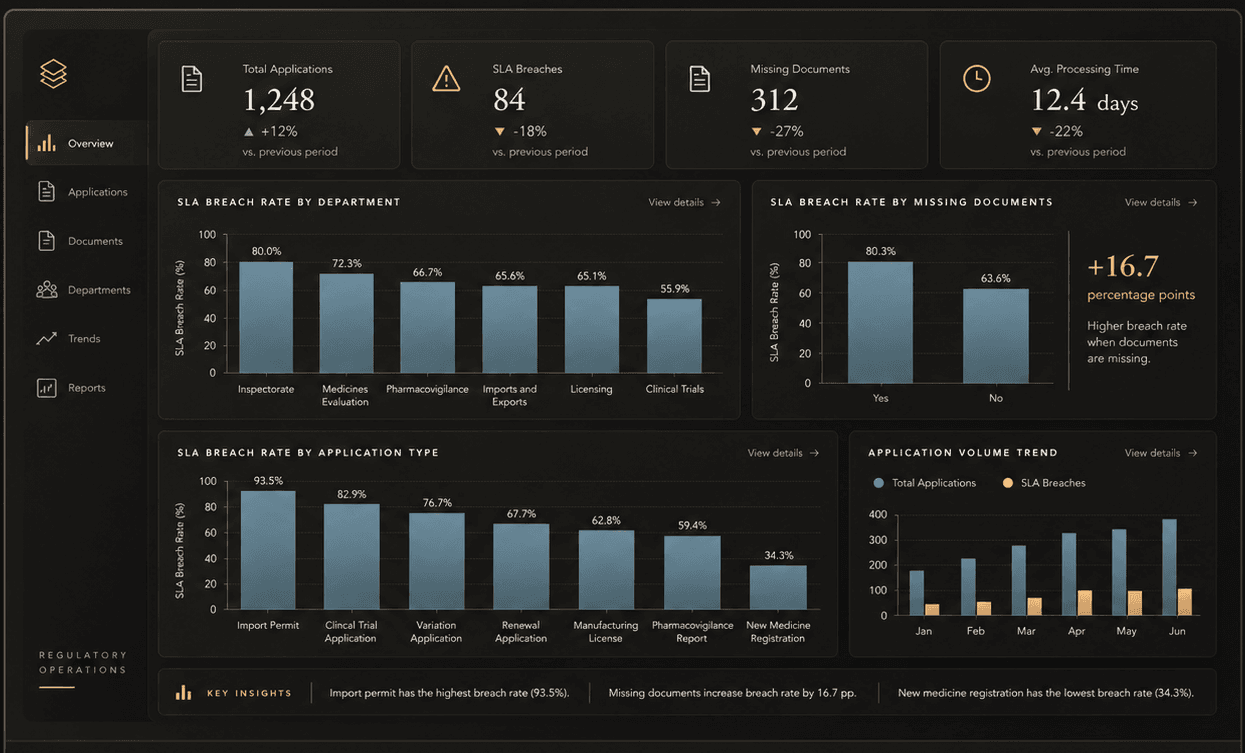Image resolution: width=1245 pixels, height=753 pixels.
Task: Click the New medicine registration lowest insight
Action: pyautogui.click(x=1045, y=693)
